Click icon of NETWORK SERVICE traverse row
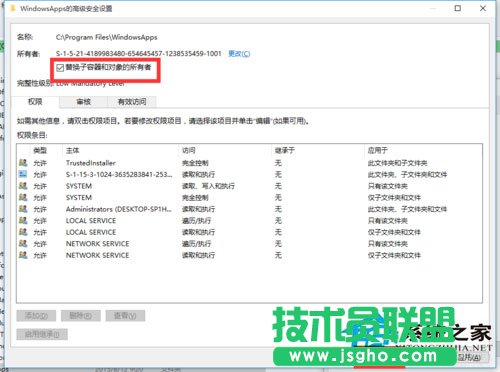 [23, 244]
